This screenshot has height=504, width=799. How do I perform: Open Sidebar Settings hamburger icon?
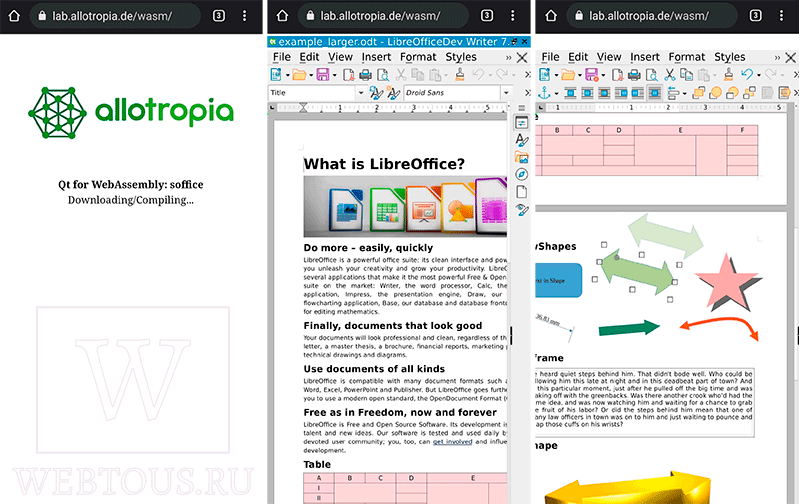coord(521,108)
